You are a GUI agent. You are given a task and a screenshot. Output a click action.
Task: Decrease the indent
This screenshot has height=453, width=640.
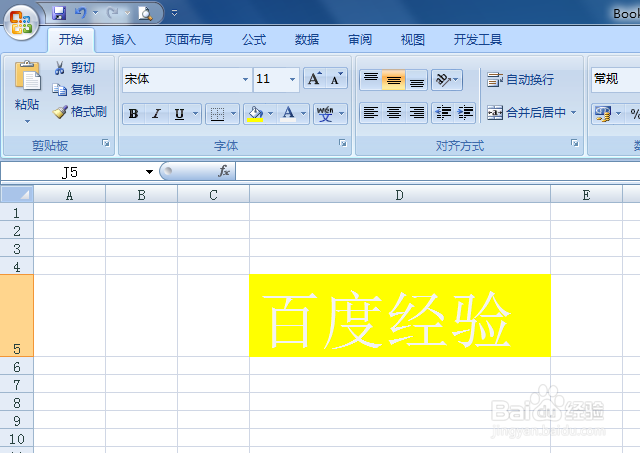click(x=443, y=113)
